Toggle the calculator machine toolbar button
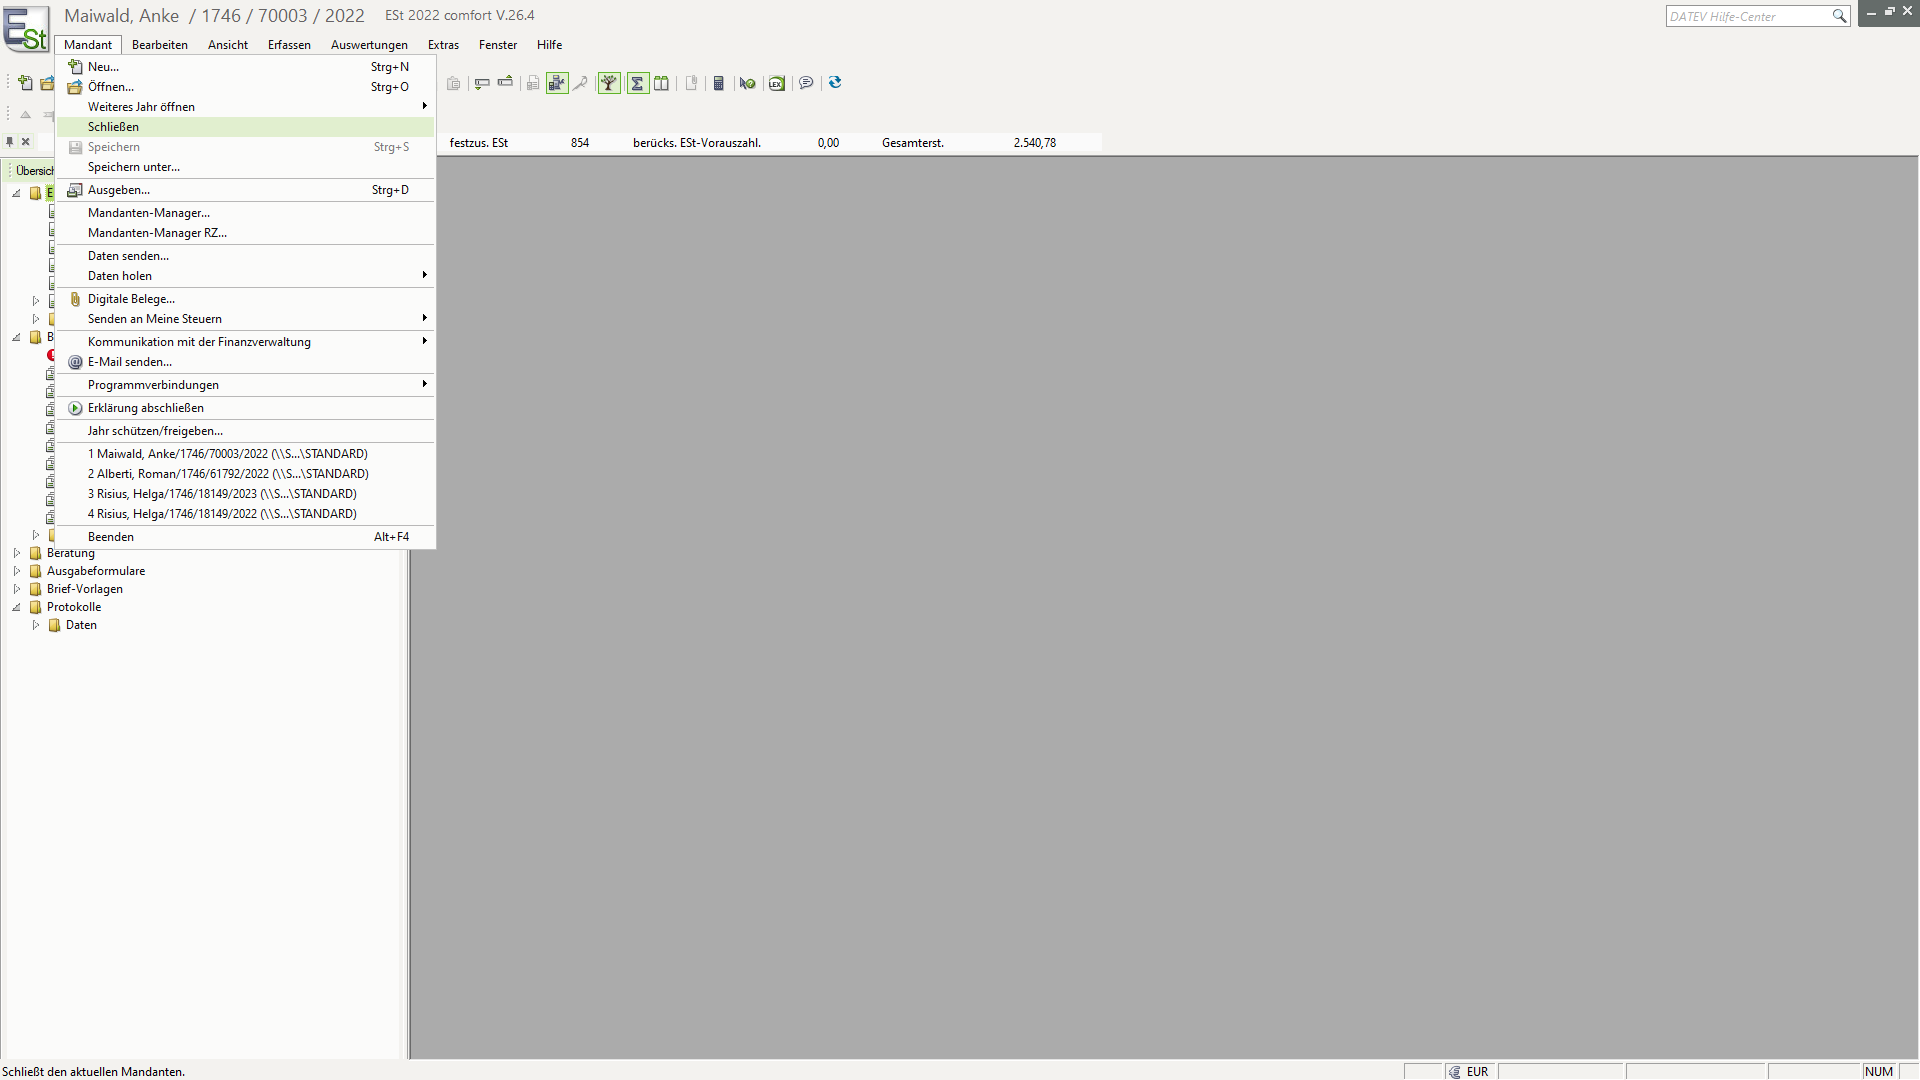 [557, 83]
